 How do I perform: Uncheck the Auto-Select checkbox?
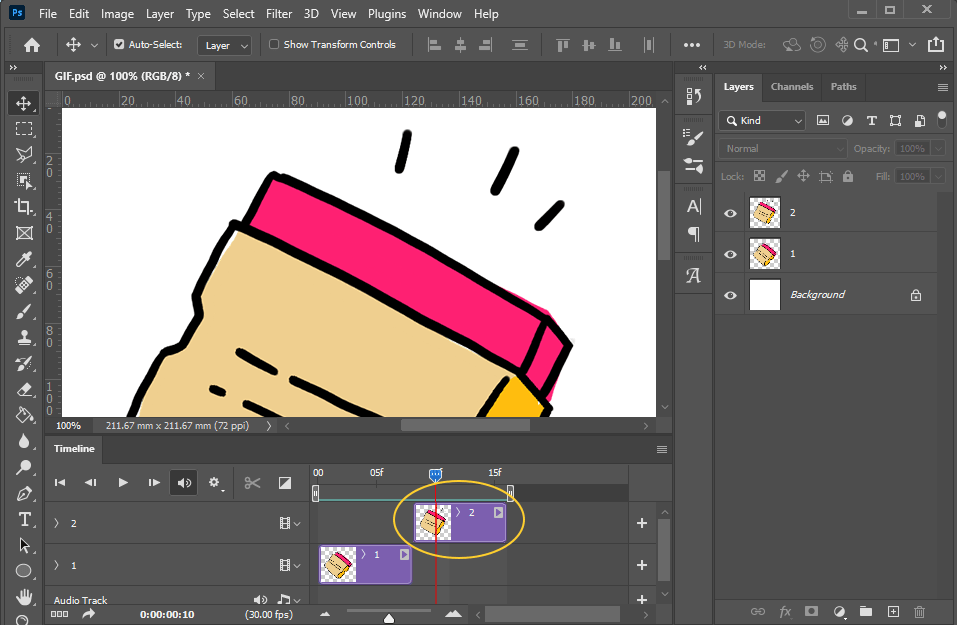point(120,45)
